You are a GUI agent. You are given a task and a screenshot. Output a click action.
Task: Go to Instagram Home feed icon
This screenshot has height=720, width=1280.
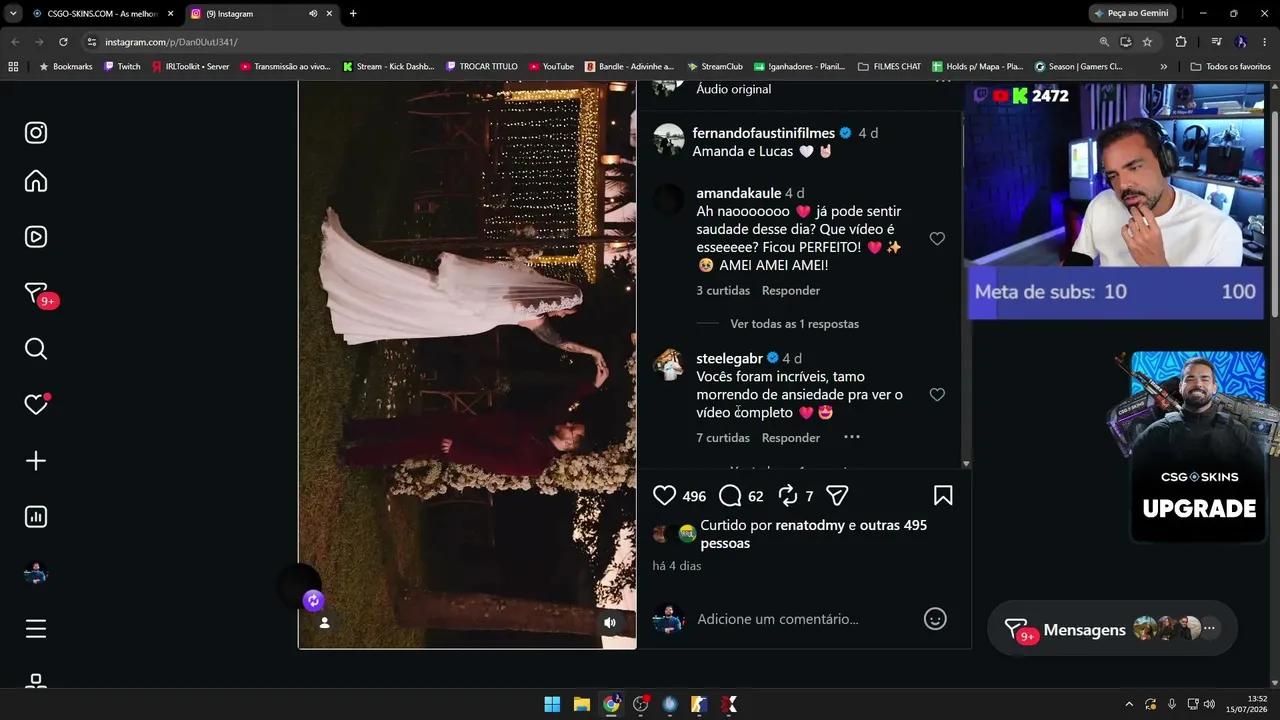pos(36,181)
